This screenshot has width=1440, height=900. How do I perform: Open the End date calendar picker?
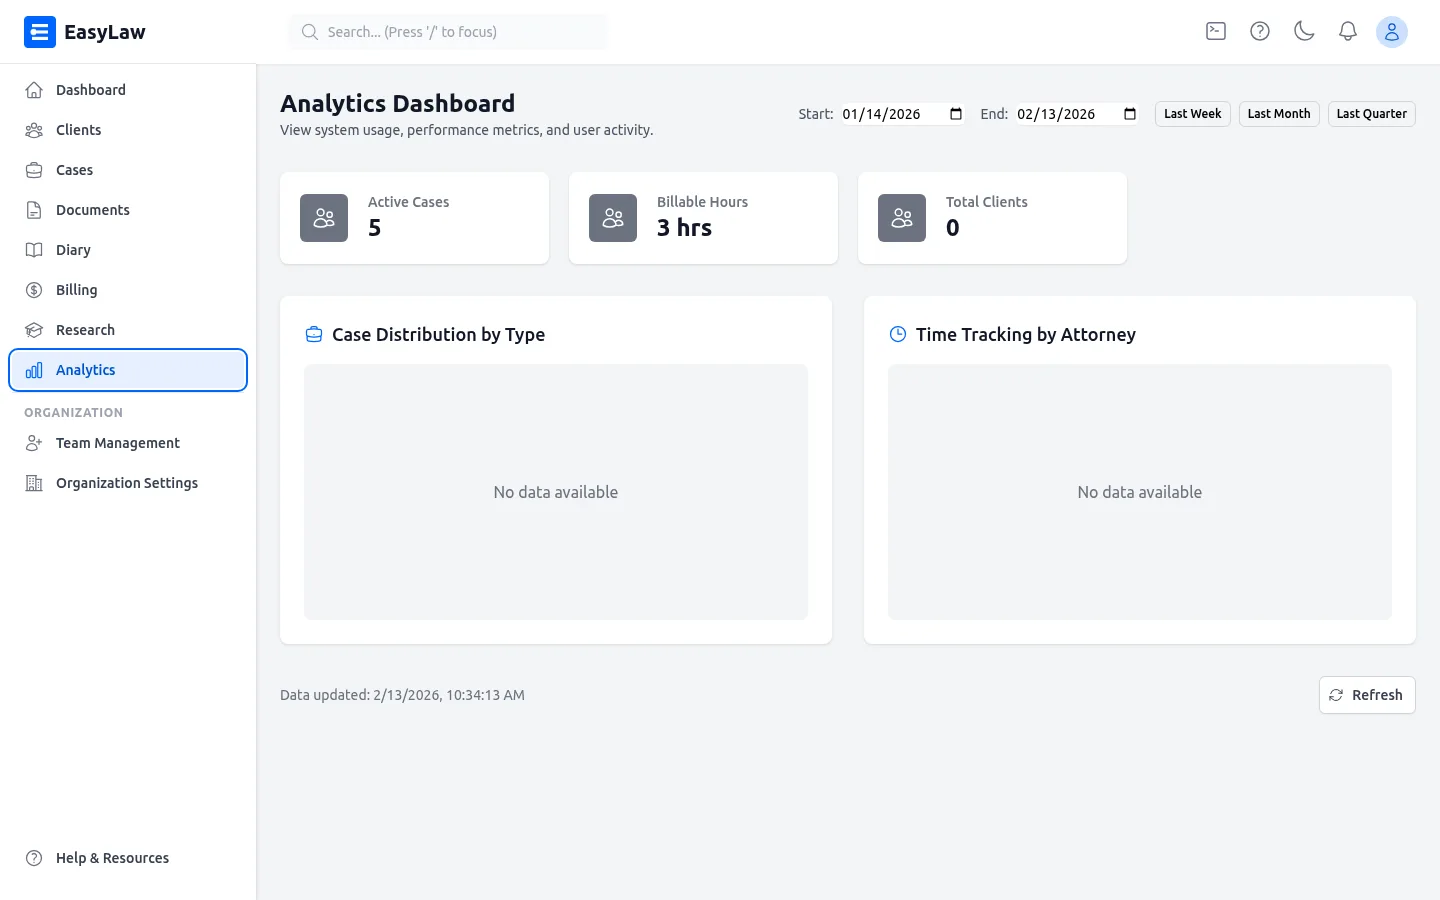pyautogui.click(x=1128, y=114)
